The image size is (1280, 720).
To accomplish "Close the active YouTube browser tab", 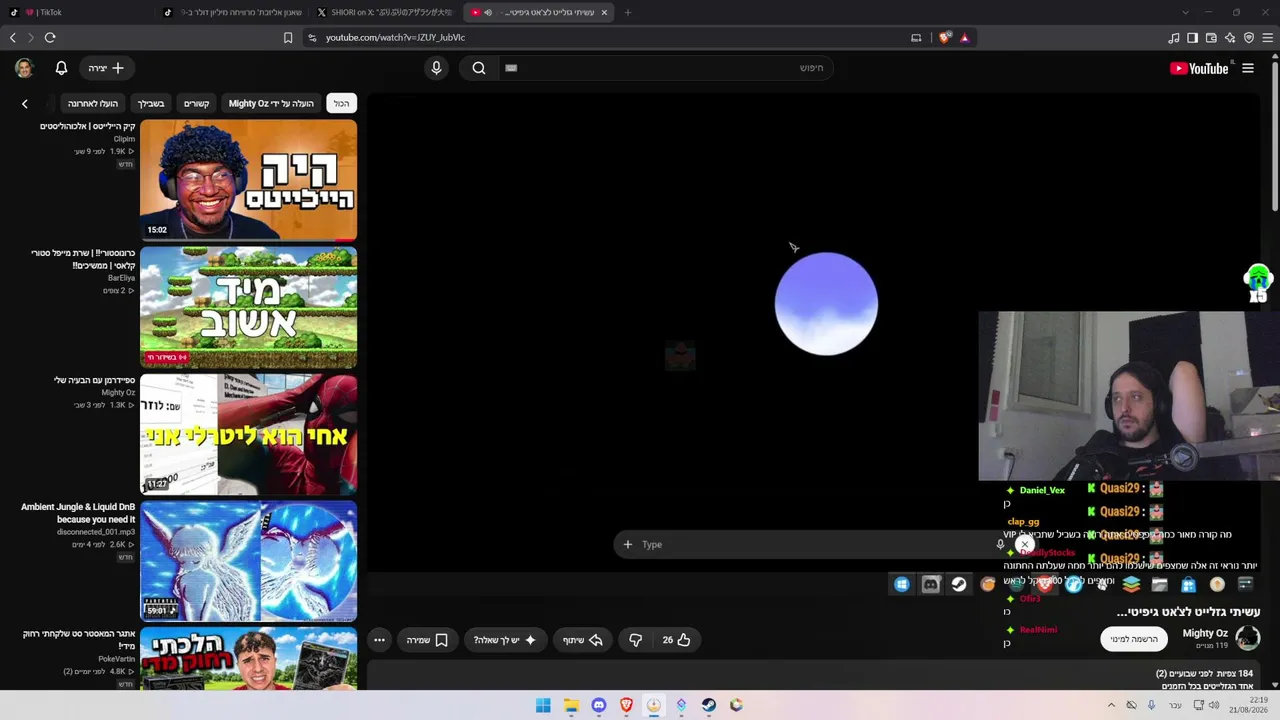I will pyautogui.click(x=604, y=12).
